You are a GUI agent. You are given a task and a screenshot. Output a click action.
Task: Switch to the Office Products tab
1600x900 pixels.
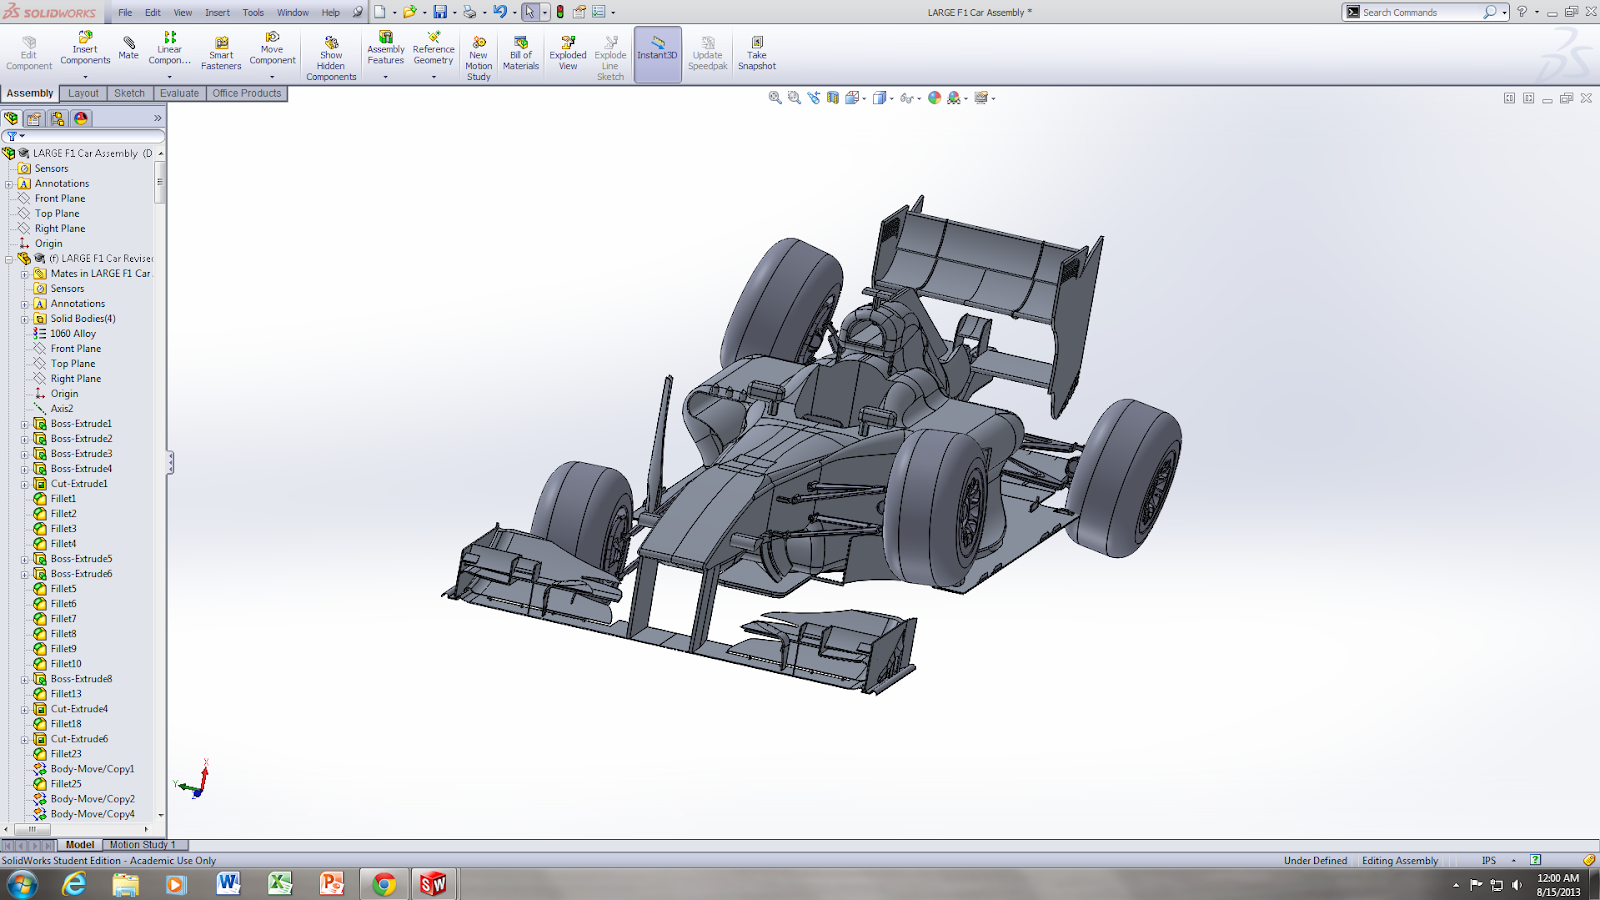[x=246, y=93]
